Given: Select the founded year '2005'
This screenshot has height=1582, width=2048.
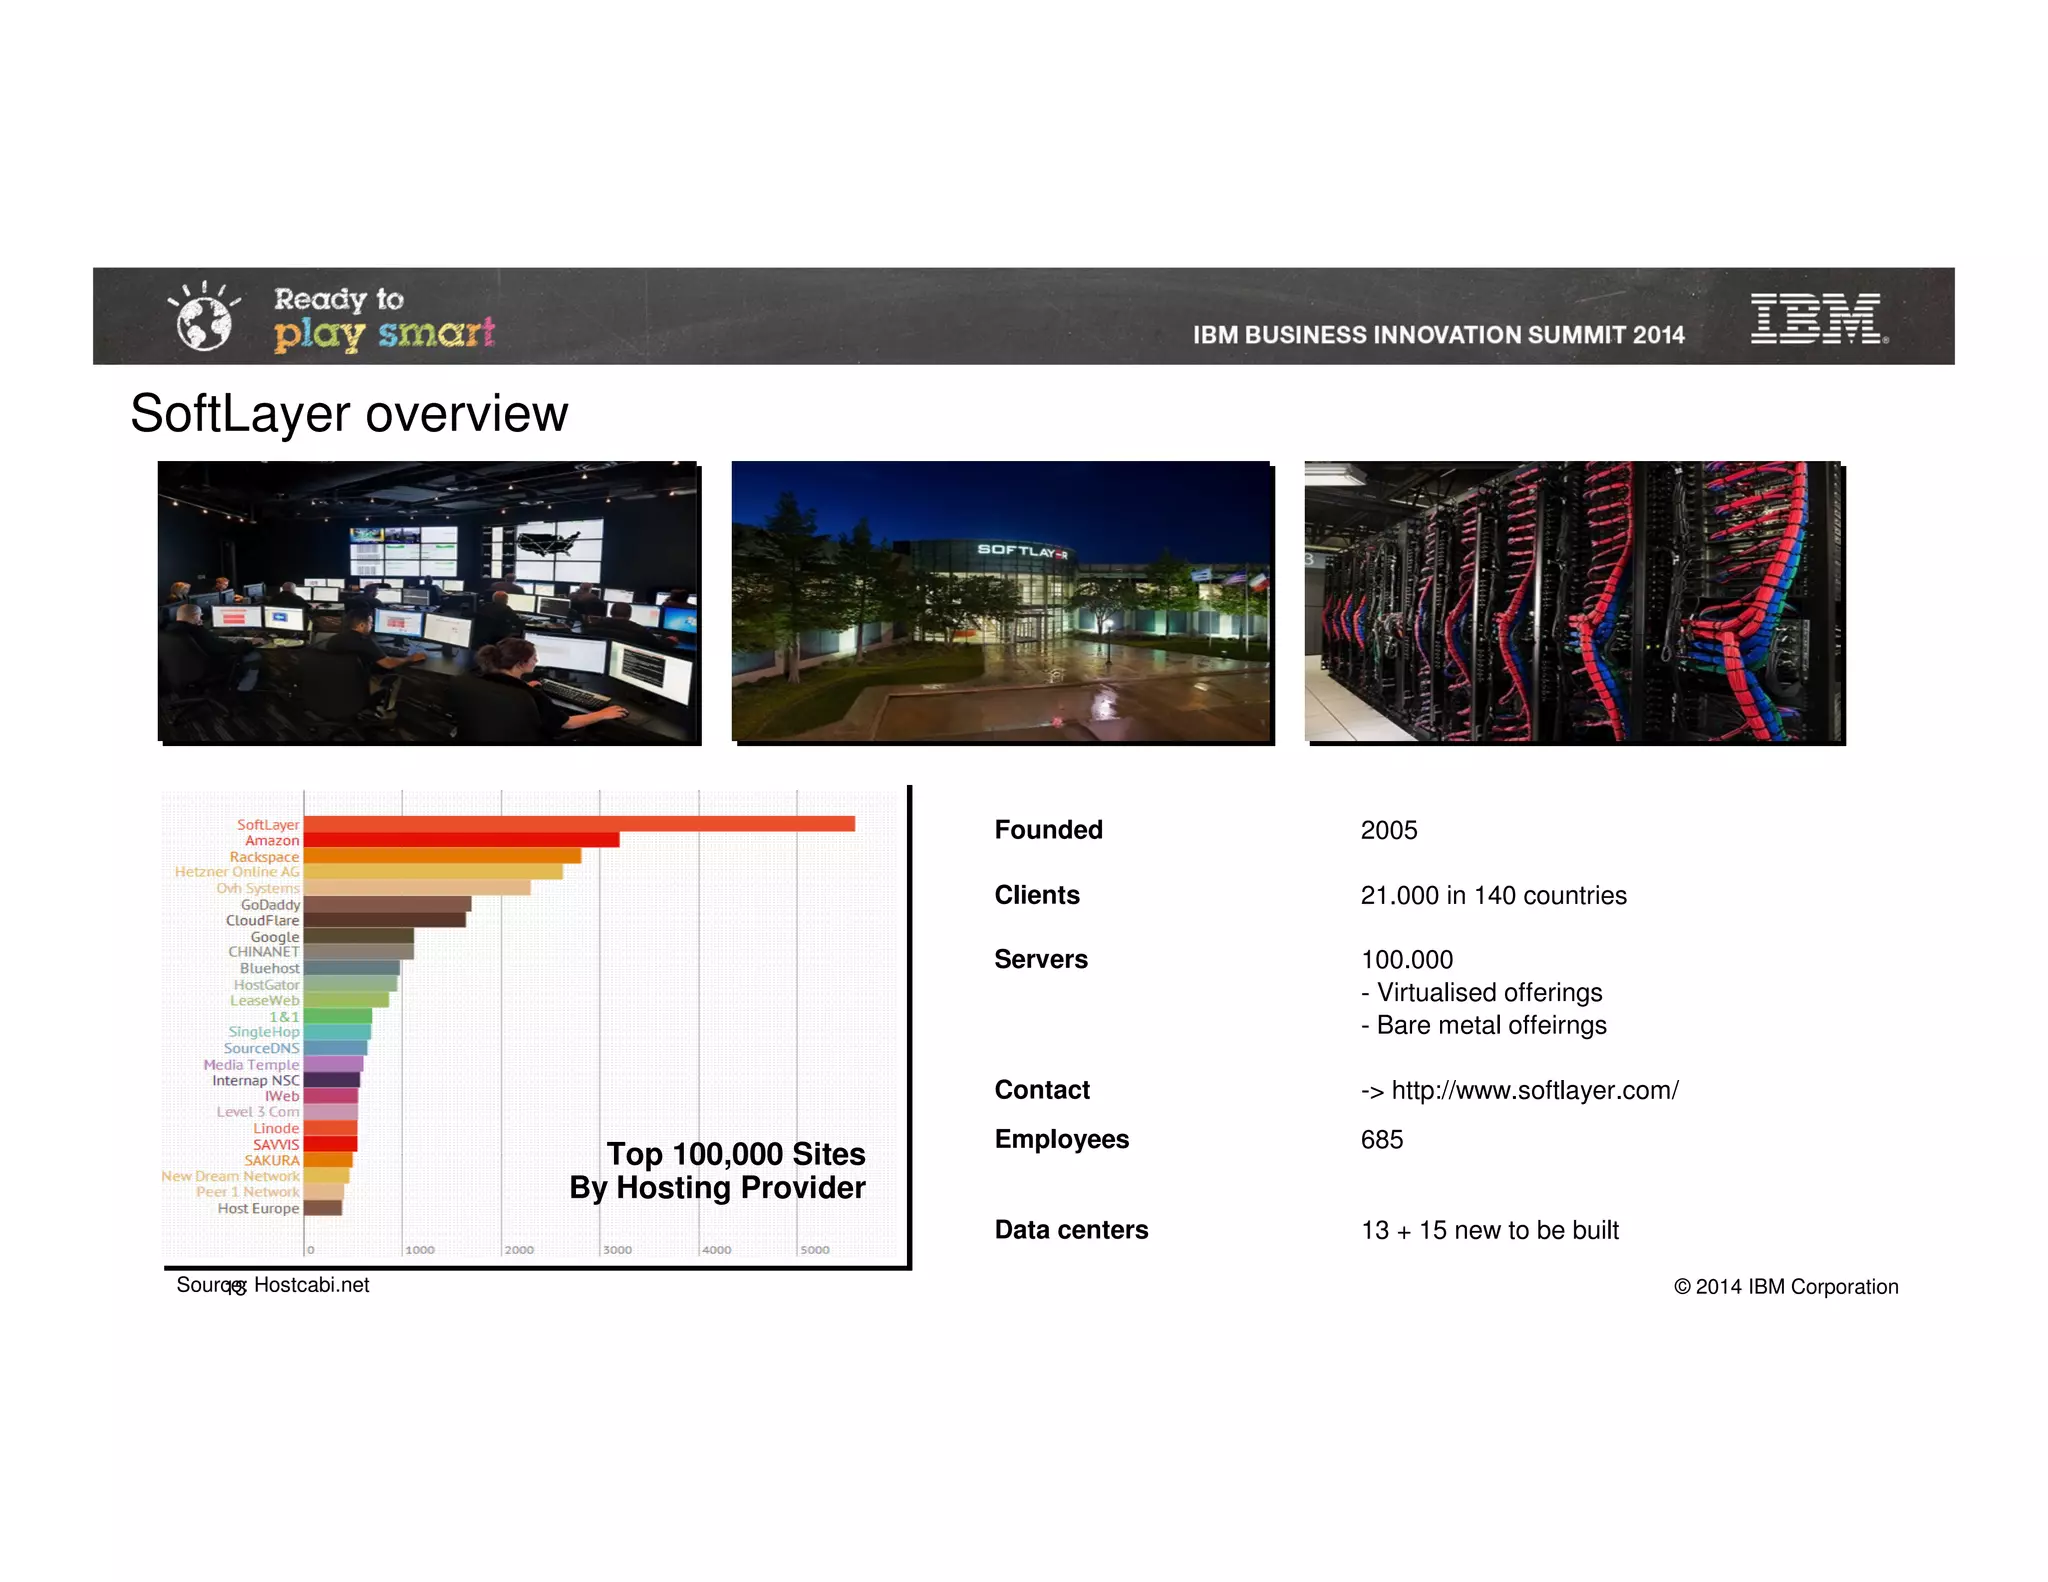Looking at the screenshot, I should (x=1389, y=830).
